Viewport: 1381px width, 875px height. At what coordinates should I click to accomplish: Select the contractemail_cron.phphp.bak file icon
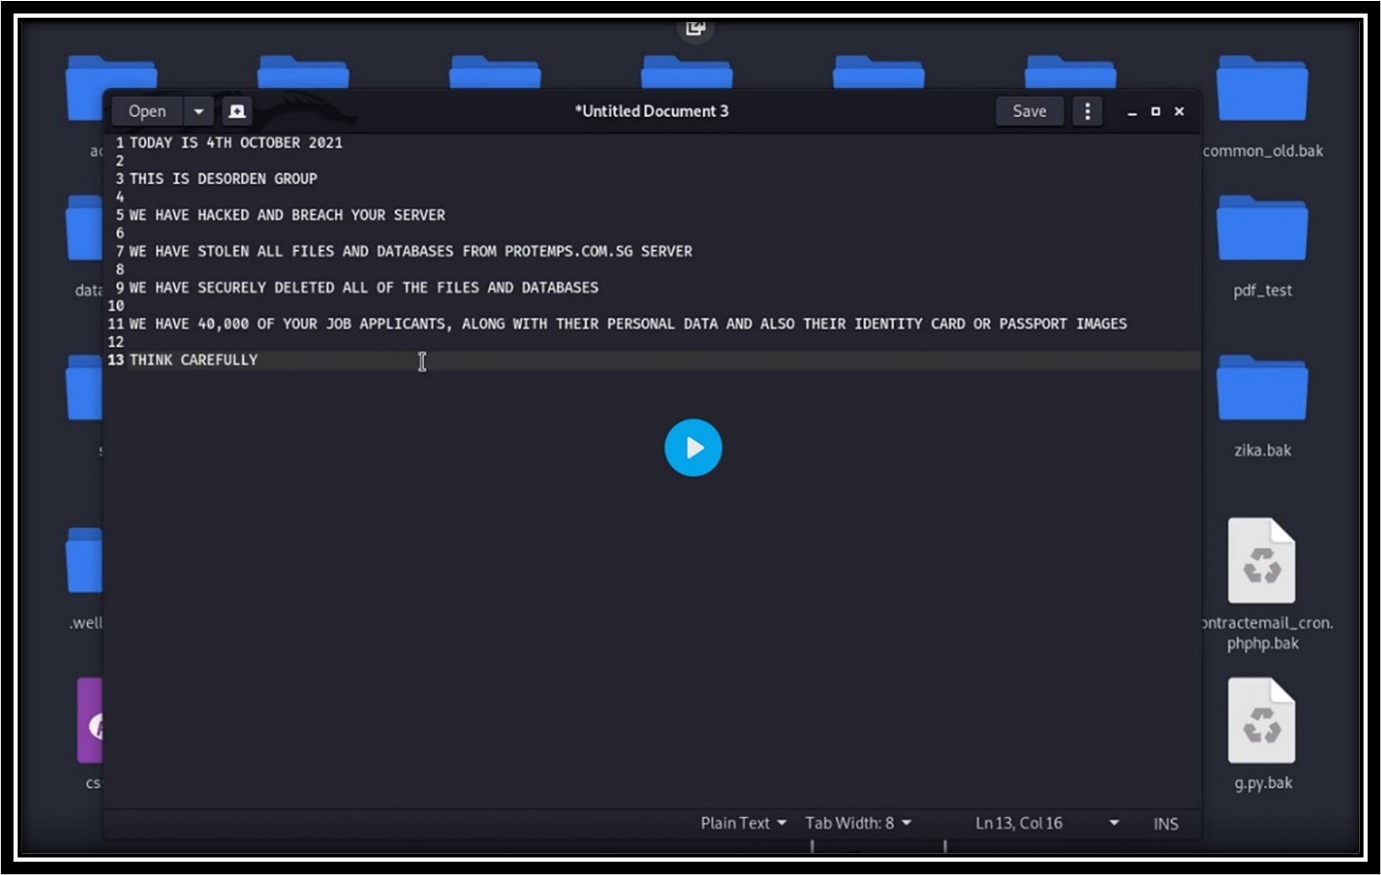(x=1262, y=561)
